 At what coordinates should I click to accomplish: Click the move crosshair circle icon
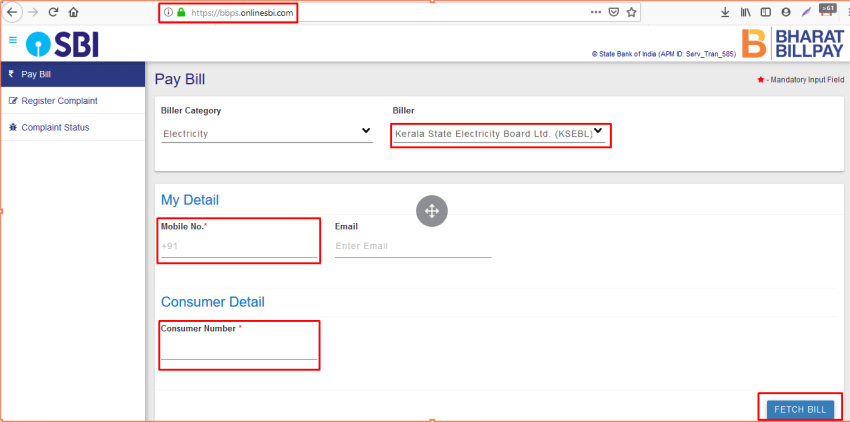432,210
